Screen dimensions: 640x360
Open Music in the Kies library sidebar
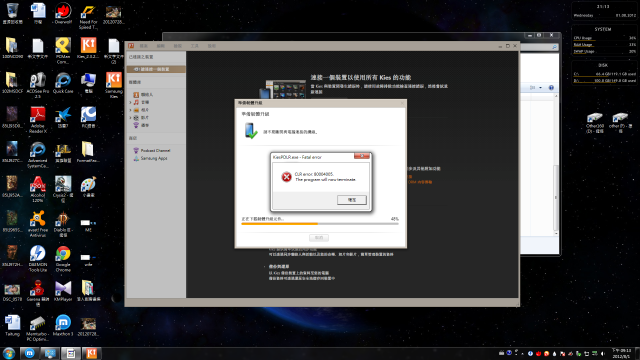coord(141,102)
